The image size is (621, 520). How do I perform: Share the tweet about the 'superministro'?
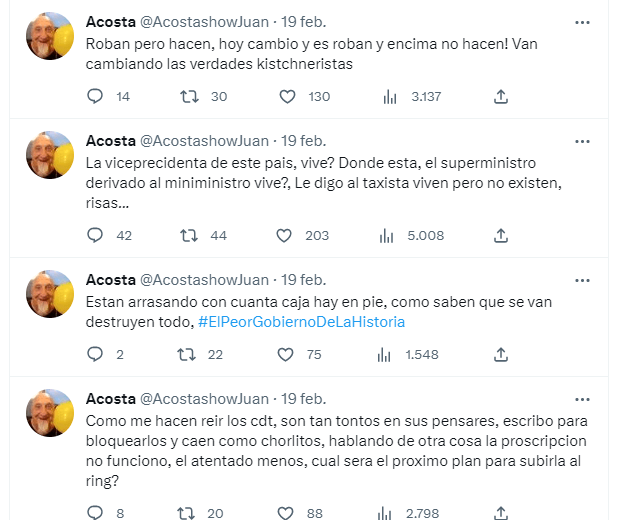(x=502, y=236)
